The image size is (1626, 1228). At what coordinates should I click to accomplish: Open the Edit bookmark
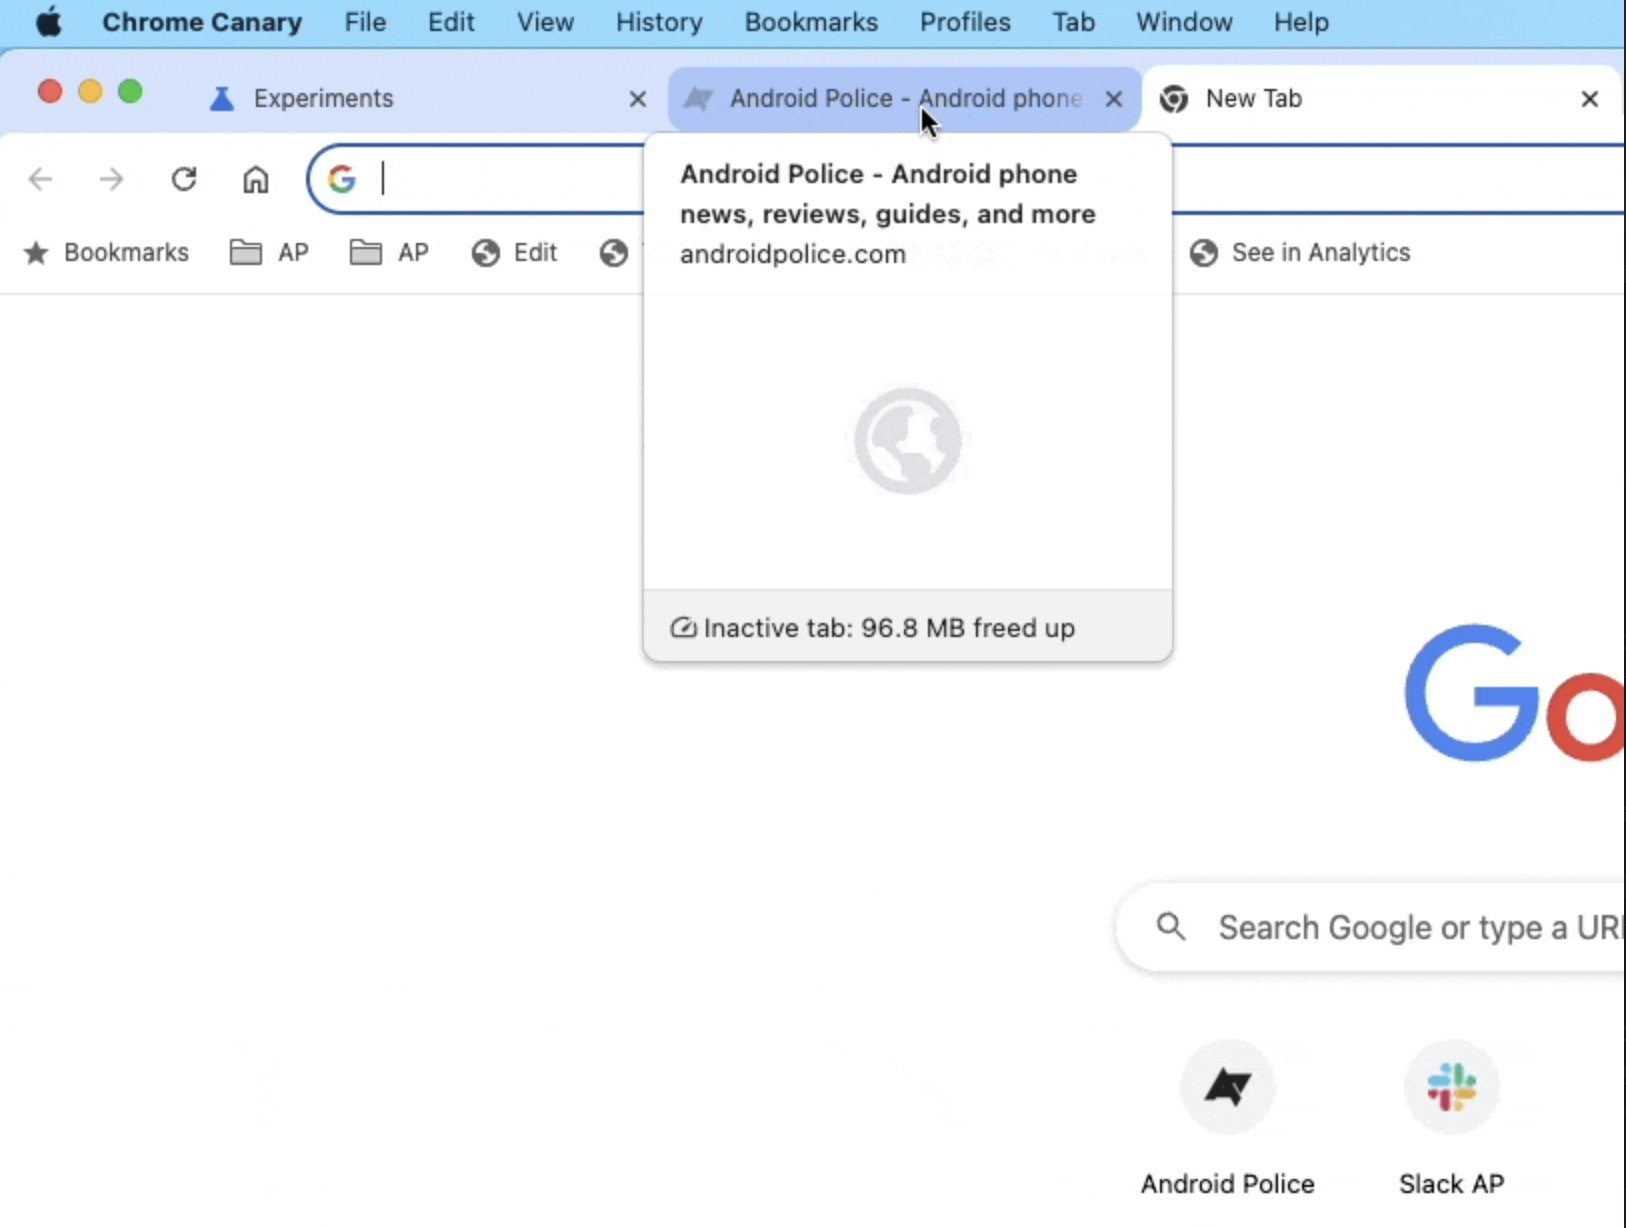(514, 253)
